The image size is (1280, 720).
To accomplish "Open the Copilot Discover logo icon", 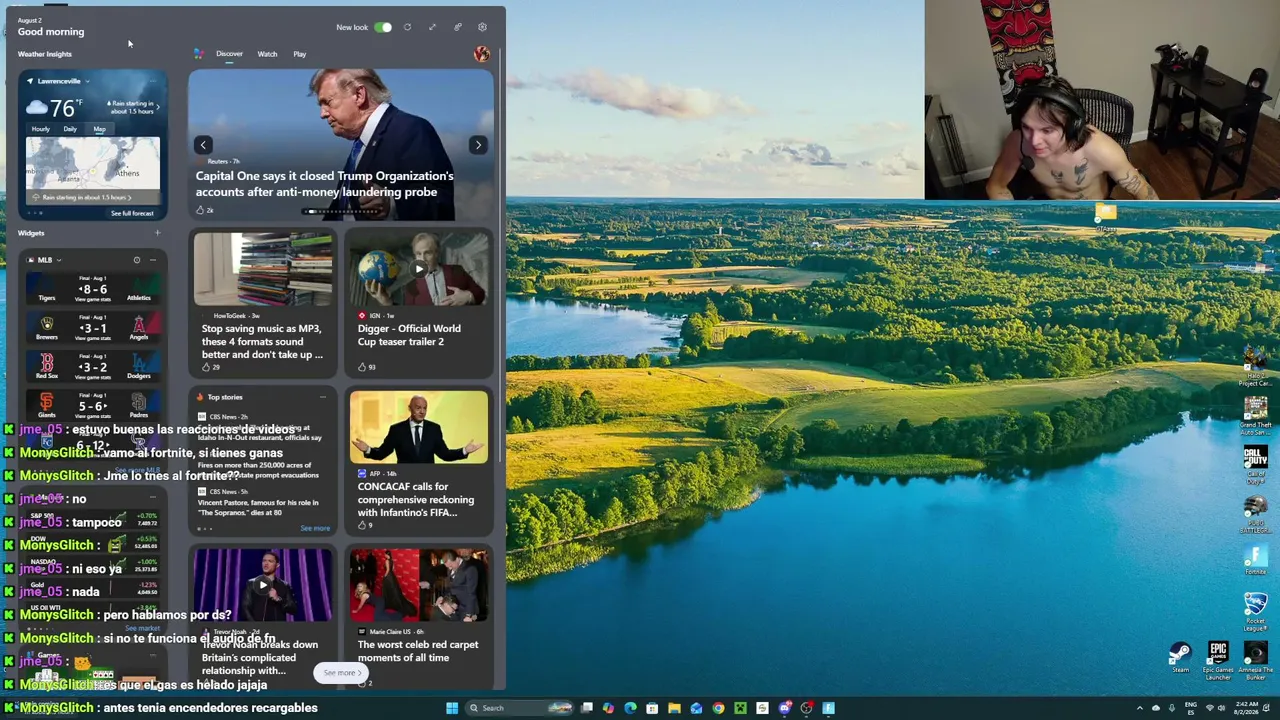I will point(199,54).
